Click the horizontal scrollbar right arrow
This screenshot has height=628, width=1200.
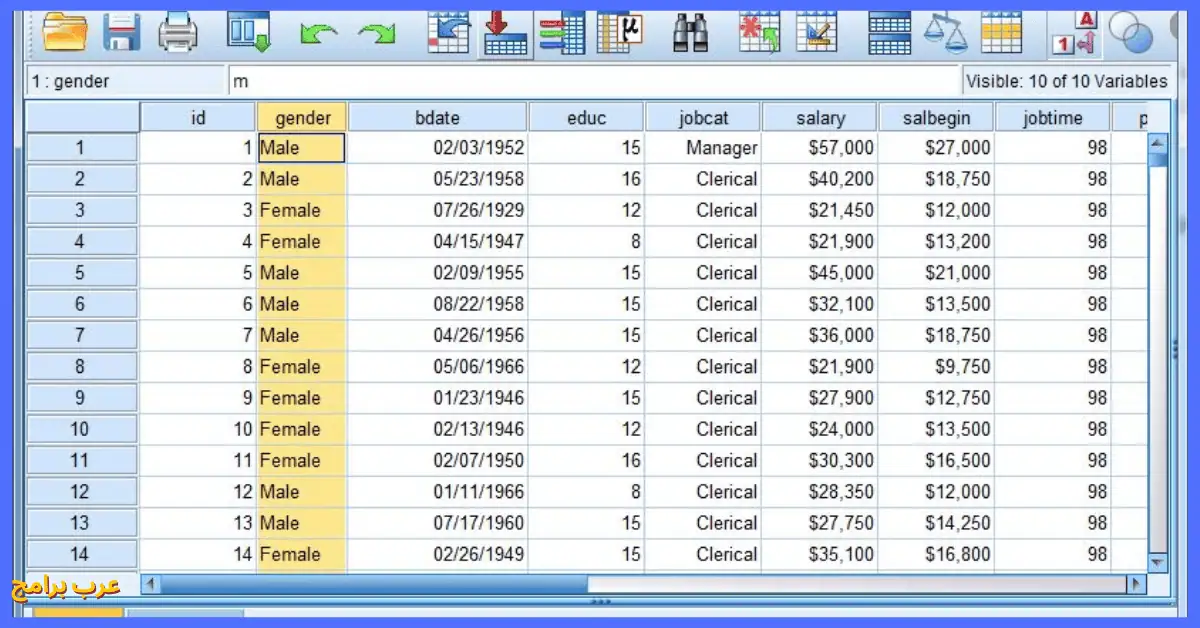point(1136,583)
